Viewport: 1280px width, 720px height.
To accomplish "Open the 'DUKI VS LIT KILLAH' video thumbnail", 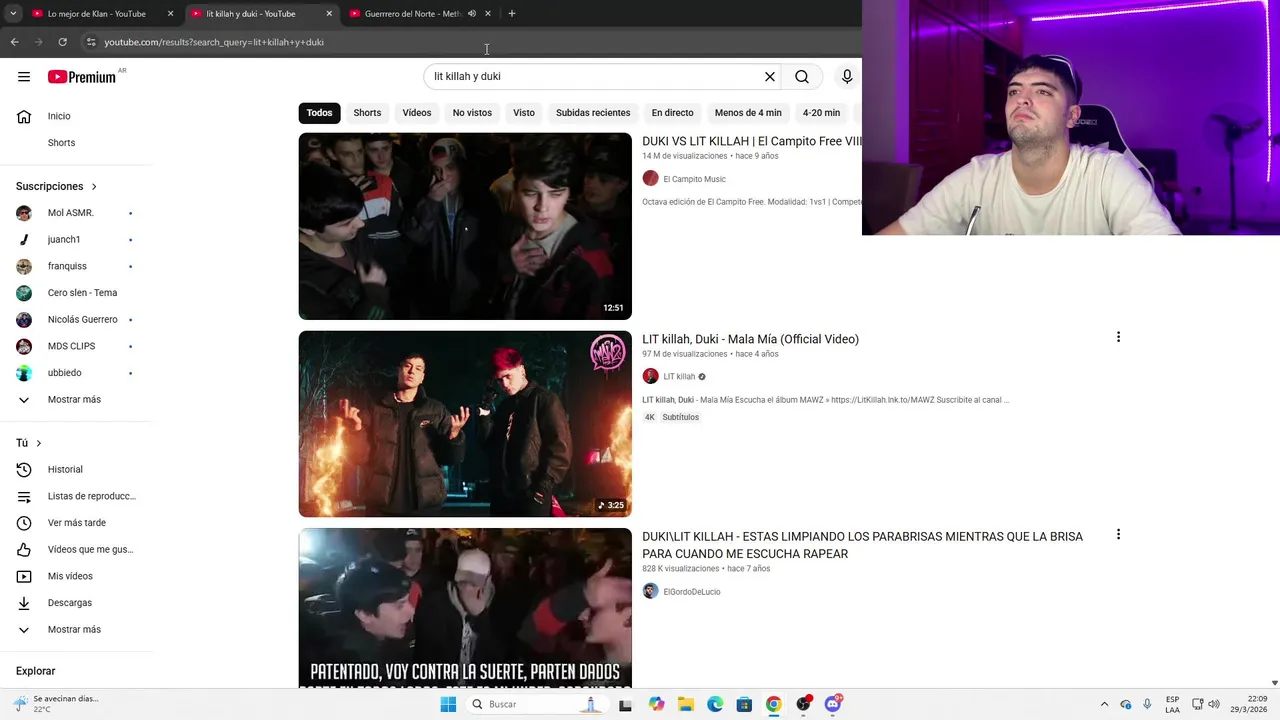I will 465,226.
